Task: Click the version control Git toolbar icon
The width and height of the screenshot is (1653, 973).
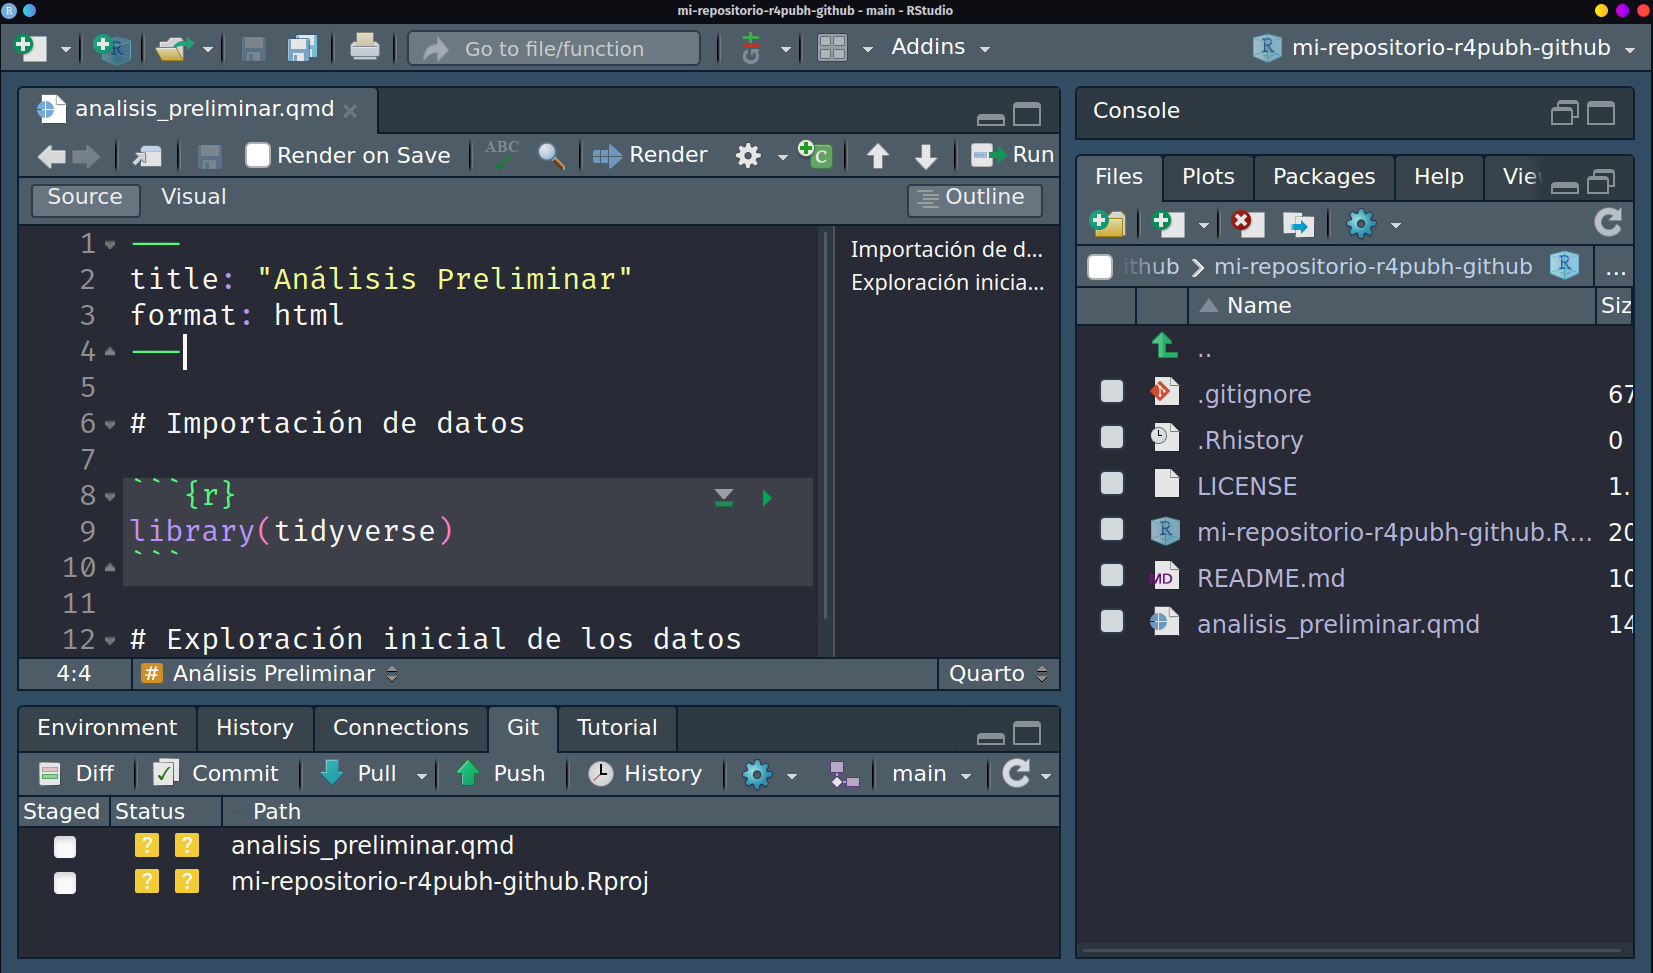Action: point(751,47)
